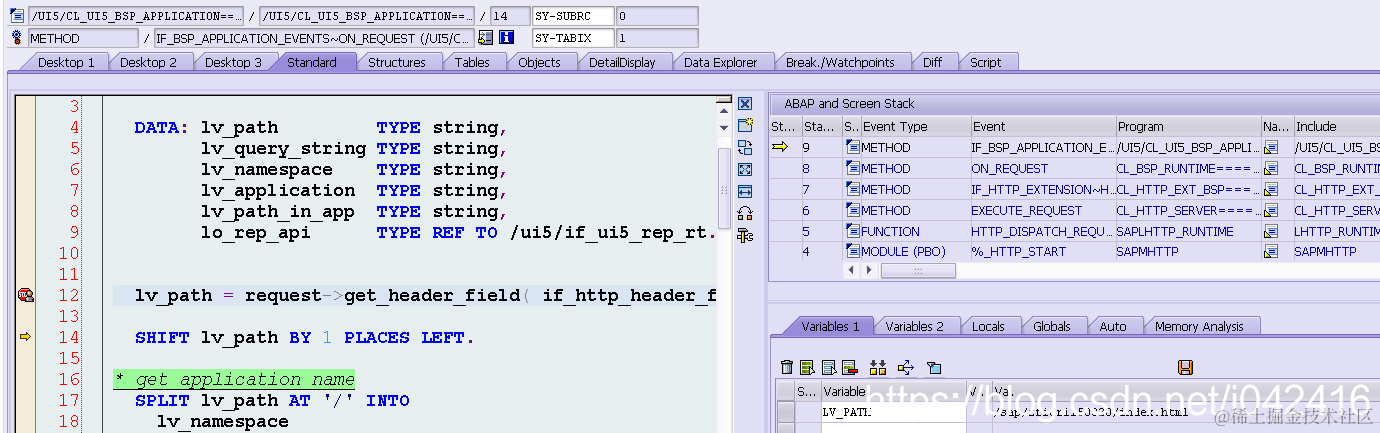
Task: Click code line 14 SHIFT lv_path statement
Action: click(304, 338)
